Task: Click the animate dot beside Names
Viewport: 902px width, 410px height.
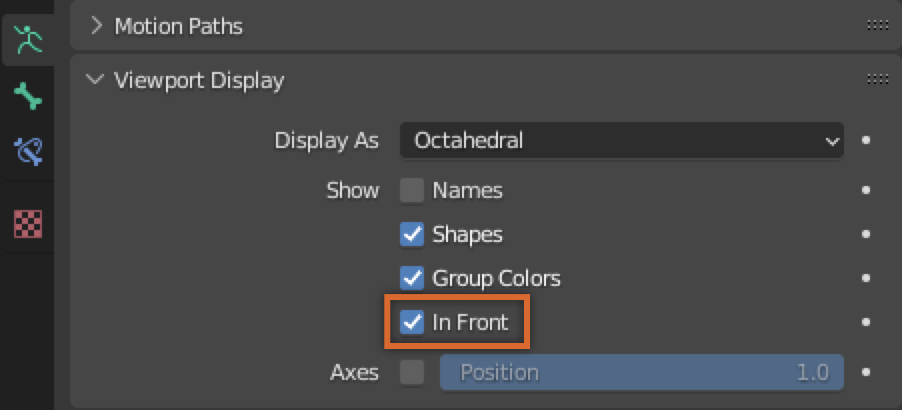Action: tap(866, 190)
